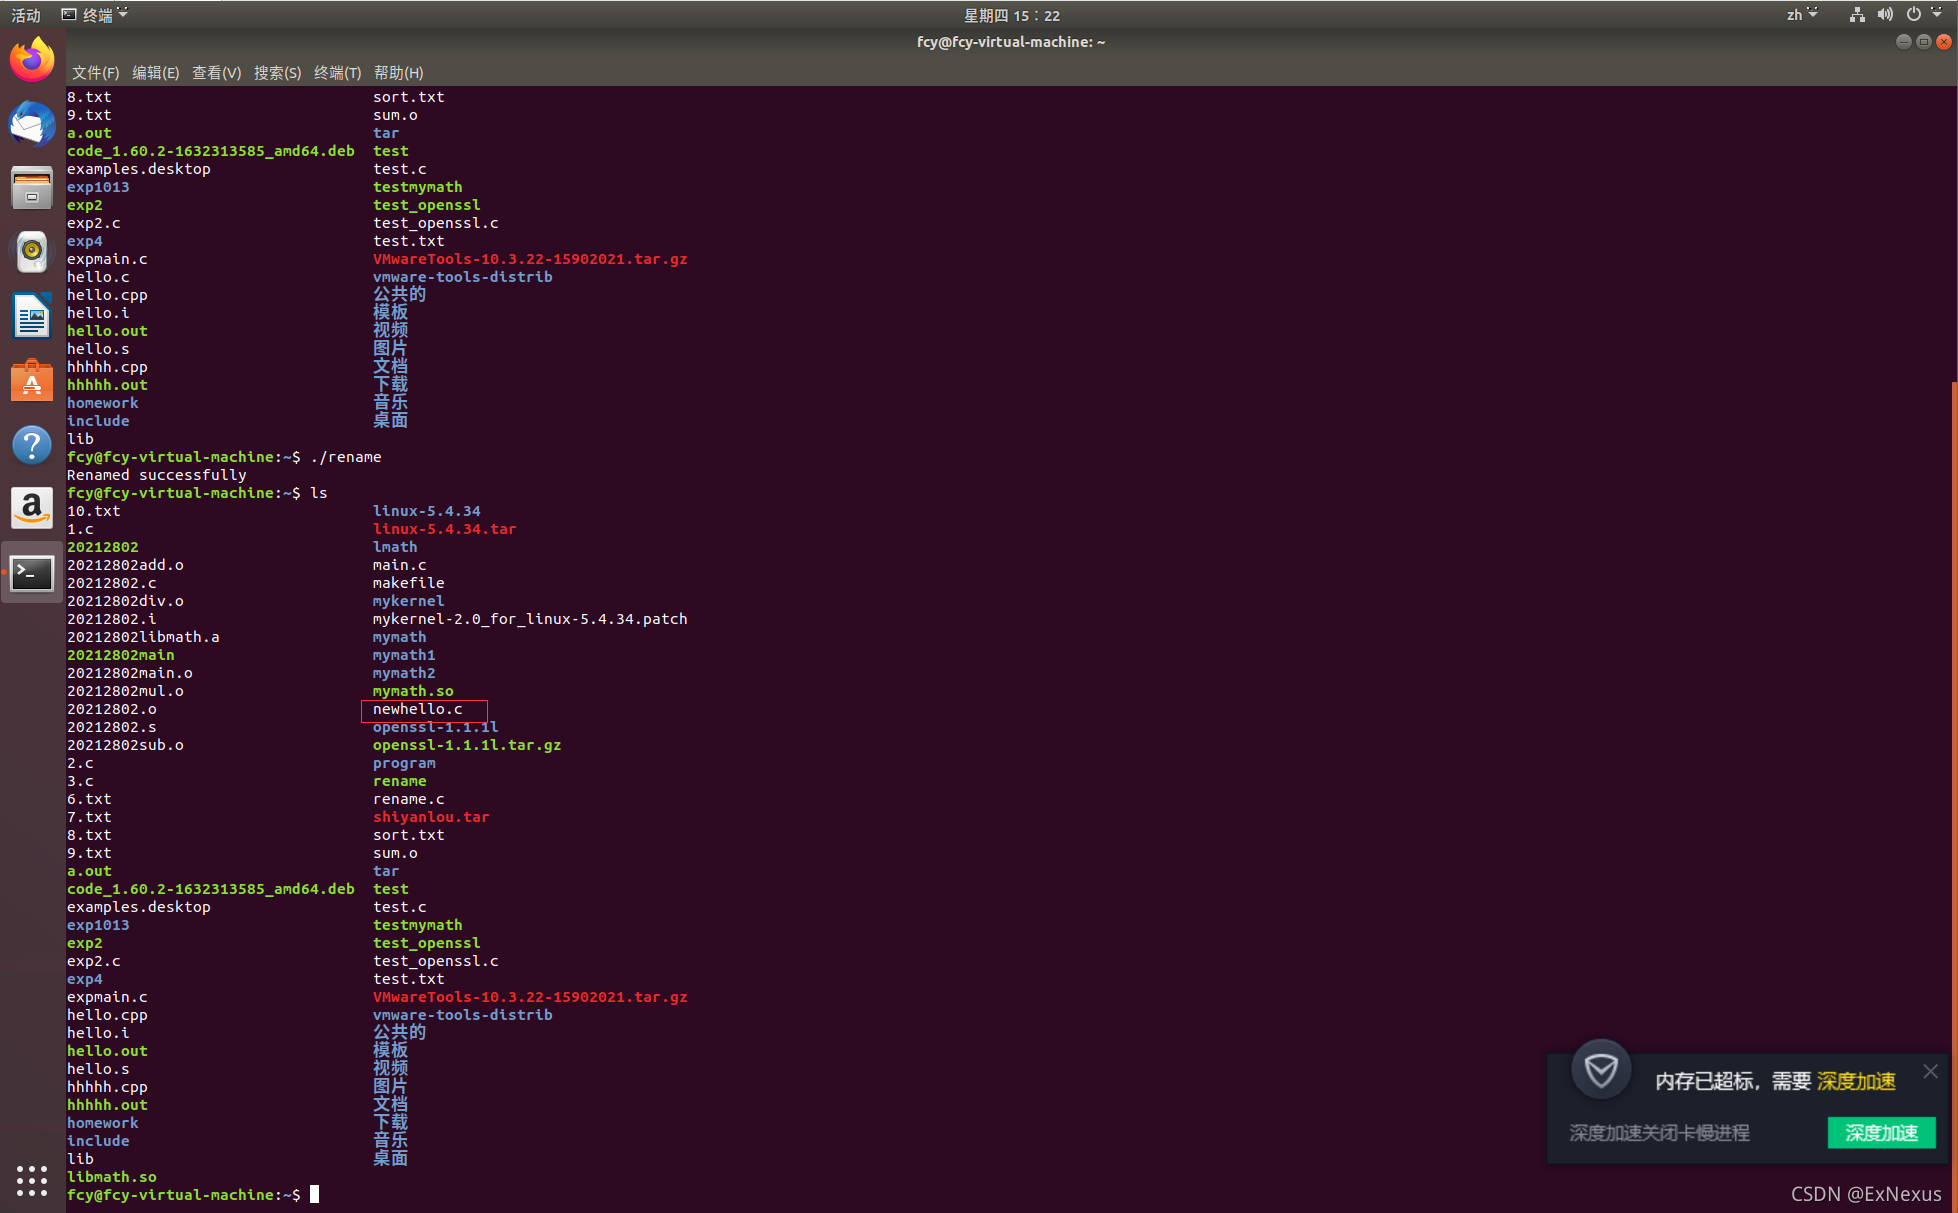
Task: Open Rhythmbox music player icon
Action: (32, 252)
